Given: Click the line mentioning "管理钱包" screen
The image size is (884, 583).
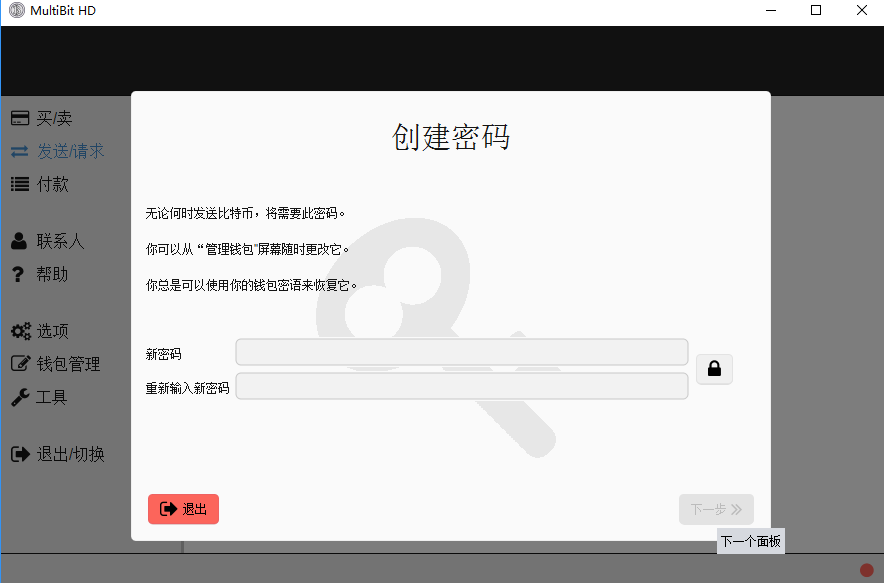Looking at the screenshot, I should tap(247, 249).
